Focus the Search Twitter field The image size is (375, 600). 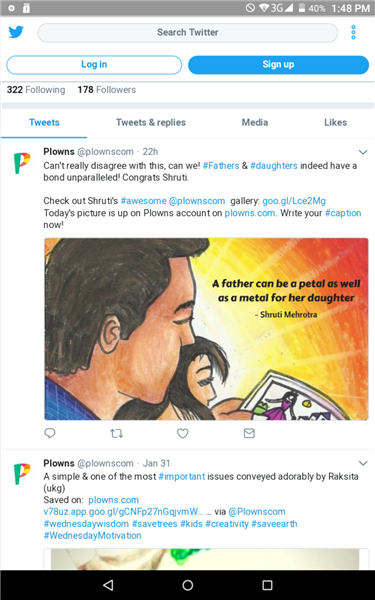click(x=188, y=33)
